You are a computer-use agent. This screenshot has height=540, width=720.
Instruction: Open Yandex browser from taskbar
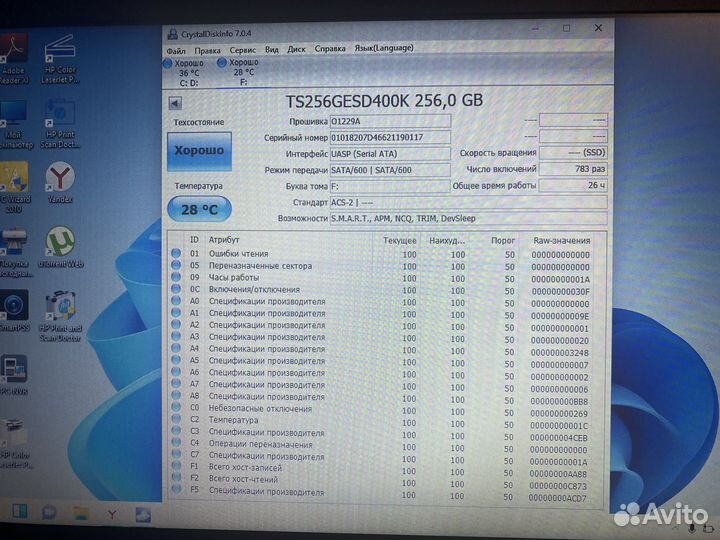tap(112, 514)
